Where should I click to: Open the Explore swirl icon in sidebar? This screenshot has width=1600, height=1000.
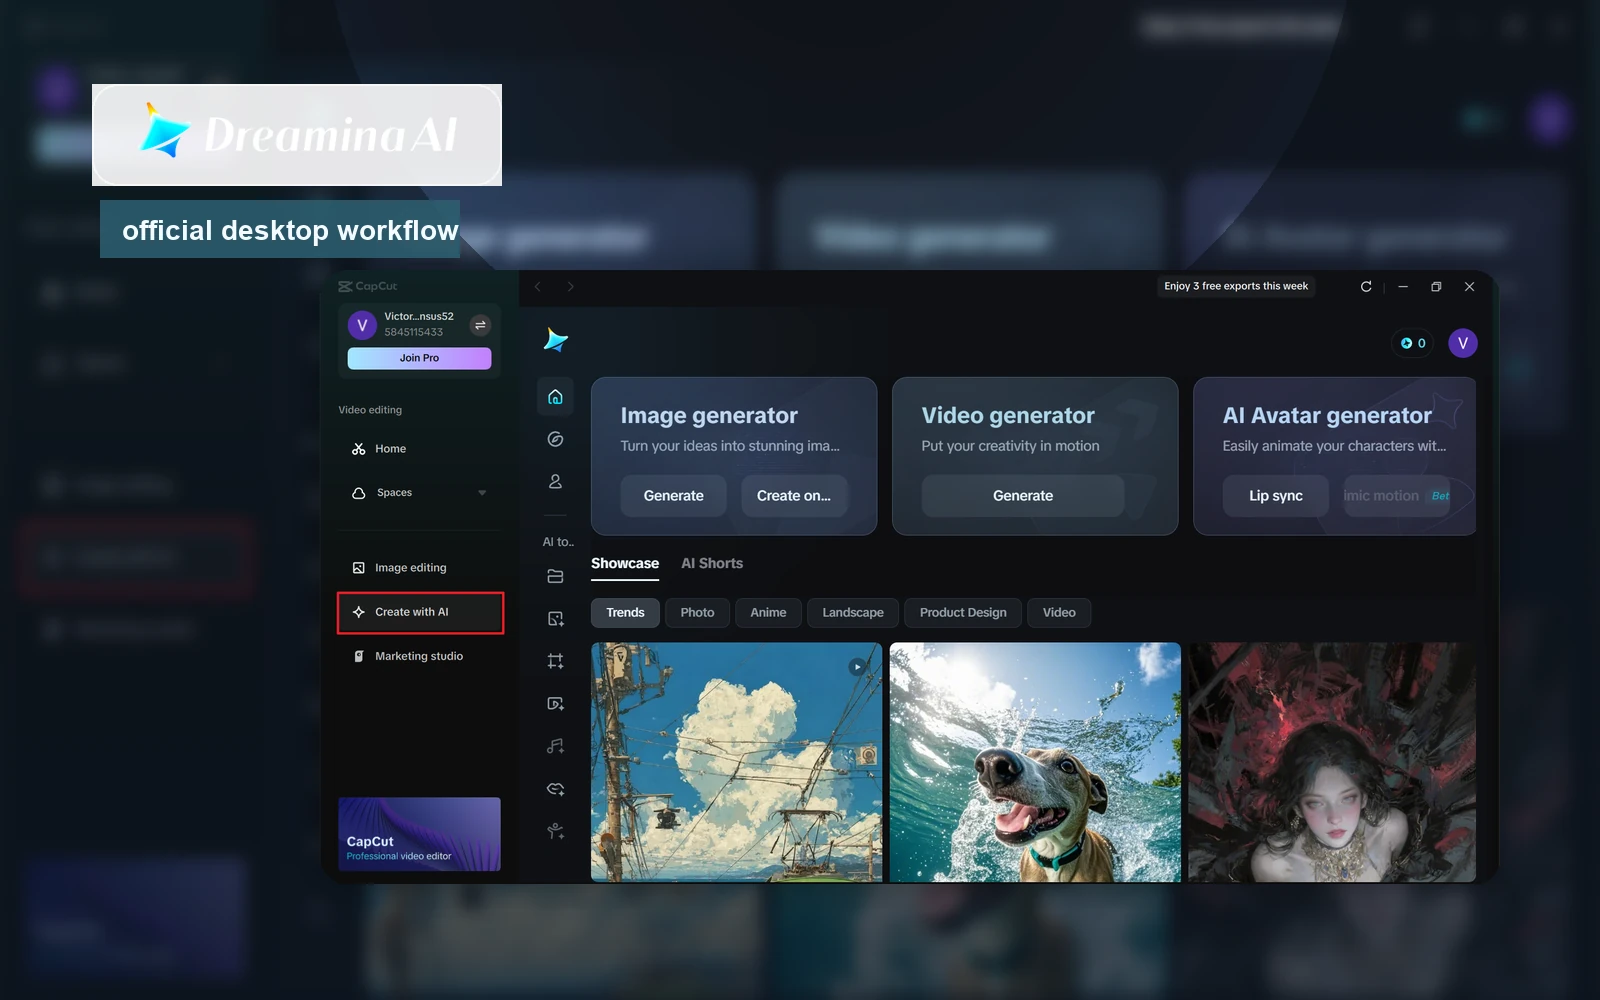[x=555, y=439]
